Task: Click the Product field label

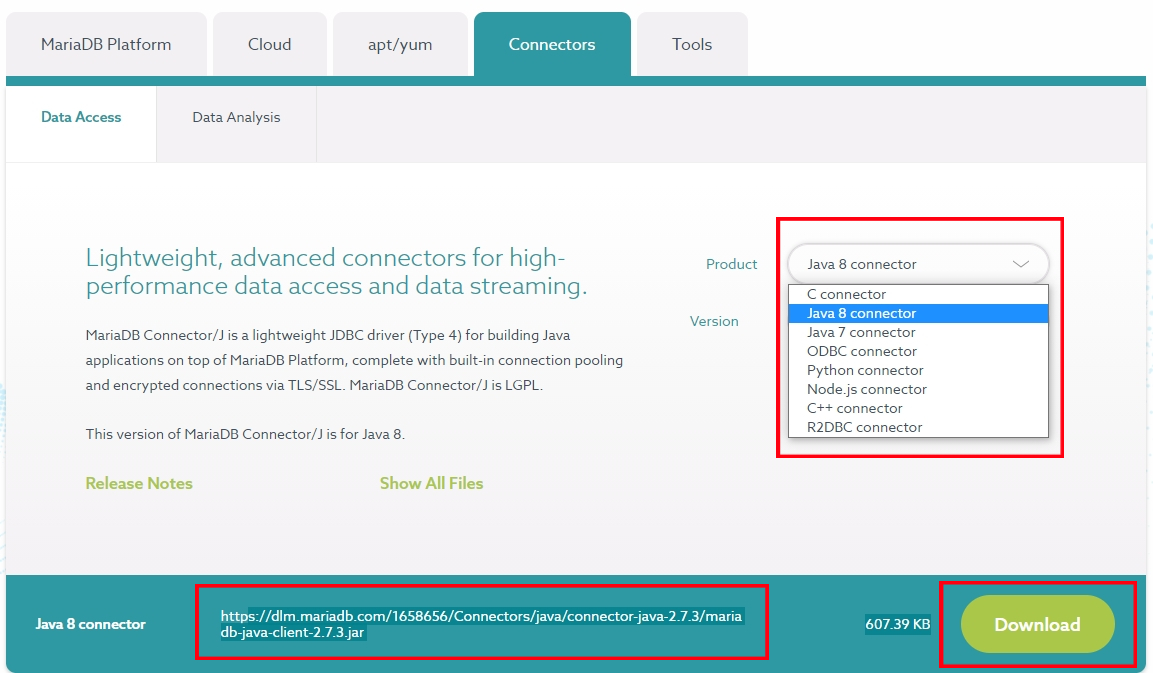Action: [731, 264]
